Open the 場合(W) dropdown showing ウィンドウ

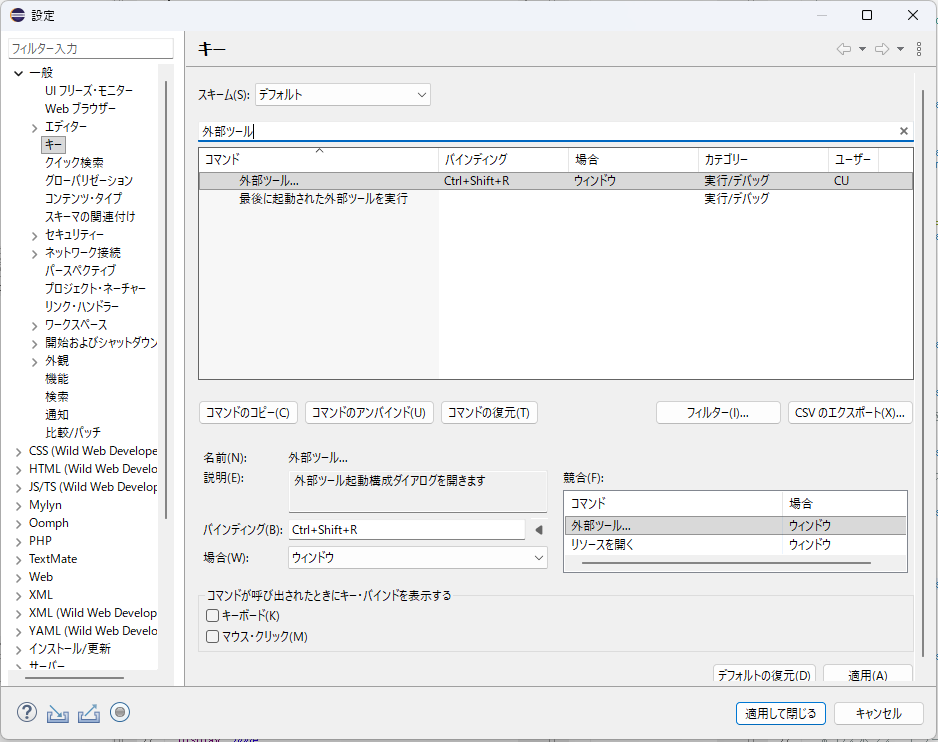click(417, 558)
